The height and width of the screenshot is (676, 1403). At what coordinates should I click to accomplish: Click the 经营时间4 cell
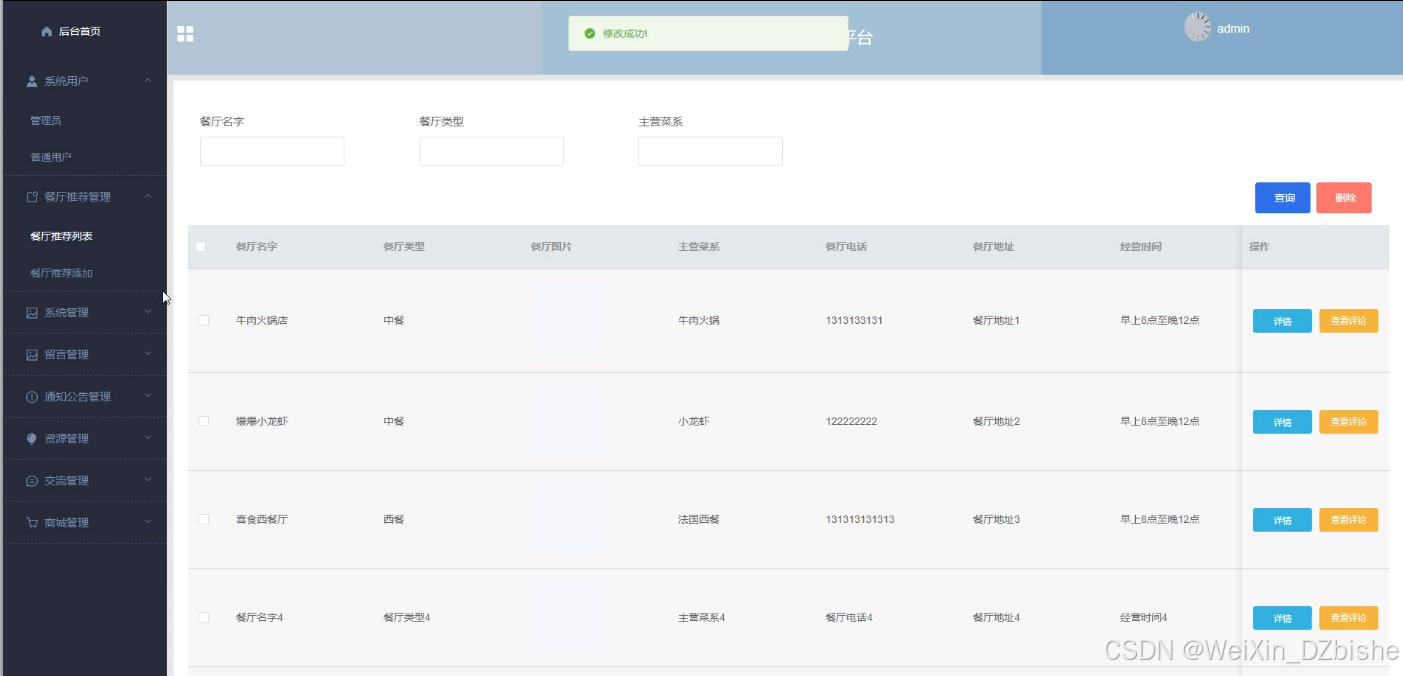coord(1144,618)
